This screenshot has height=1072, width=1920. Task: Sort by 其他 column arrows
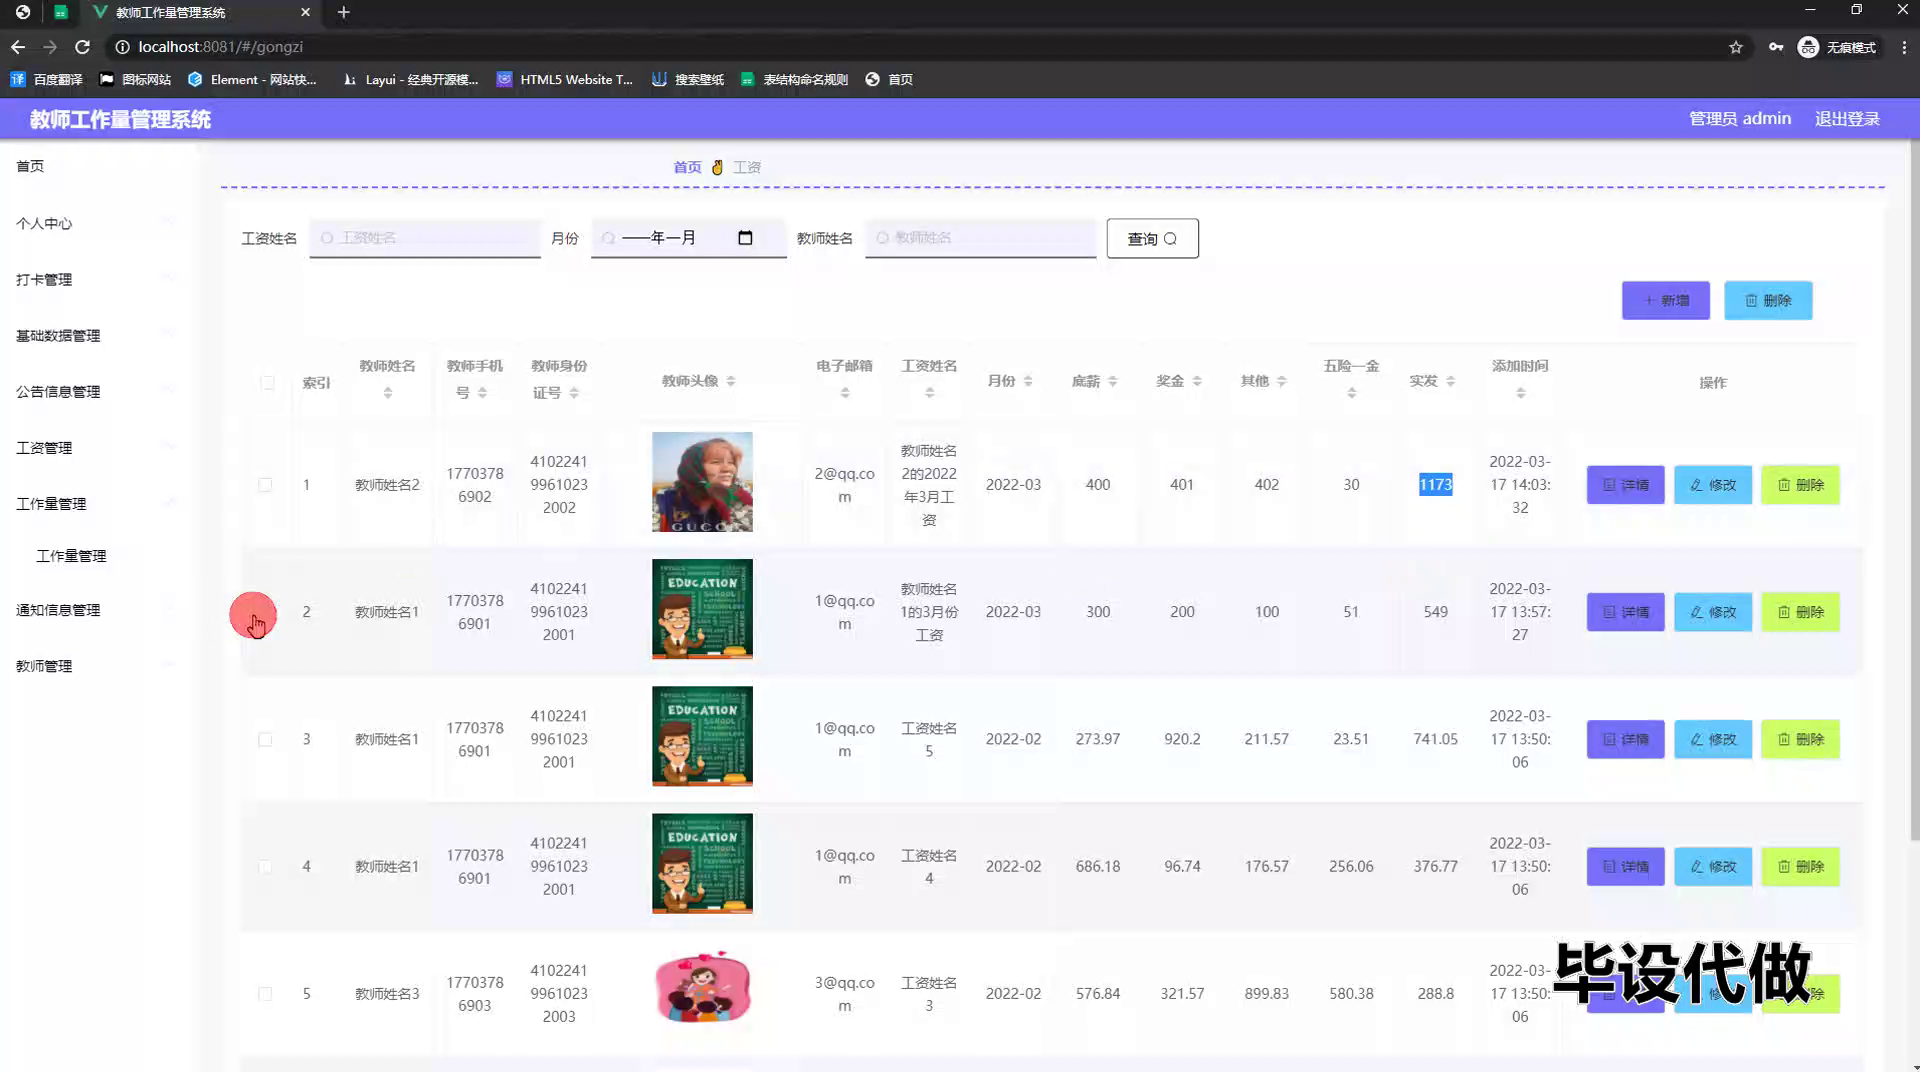click(1281, 381)
